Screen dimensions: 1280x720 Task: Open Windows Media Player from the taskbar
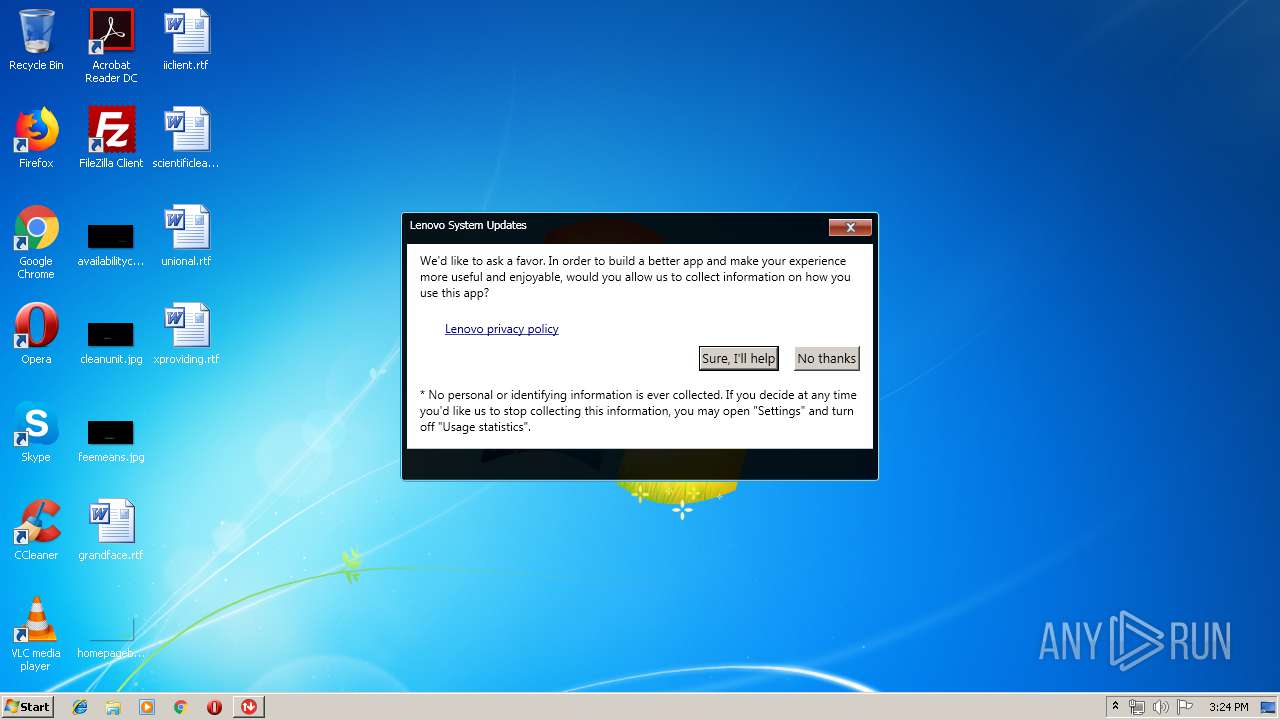(x=147, y=707)
